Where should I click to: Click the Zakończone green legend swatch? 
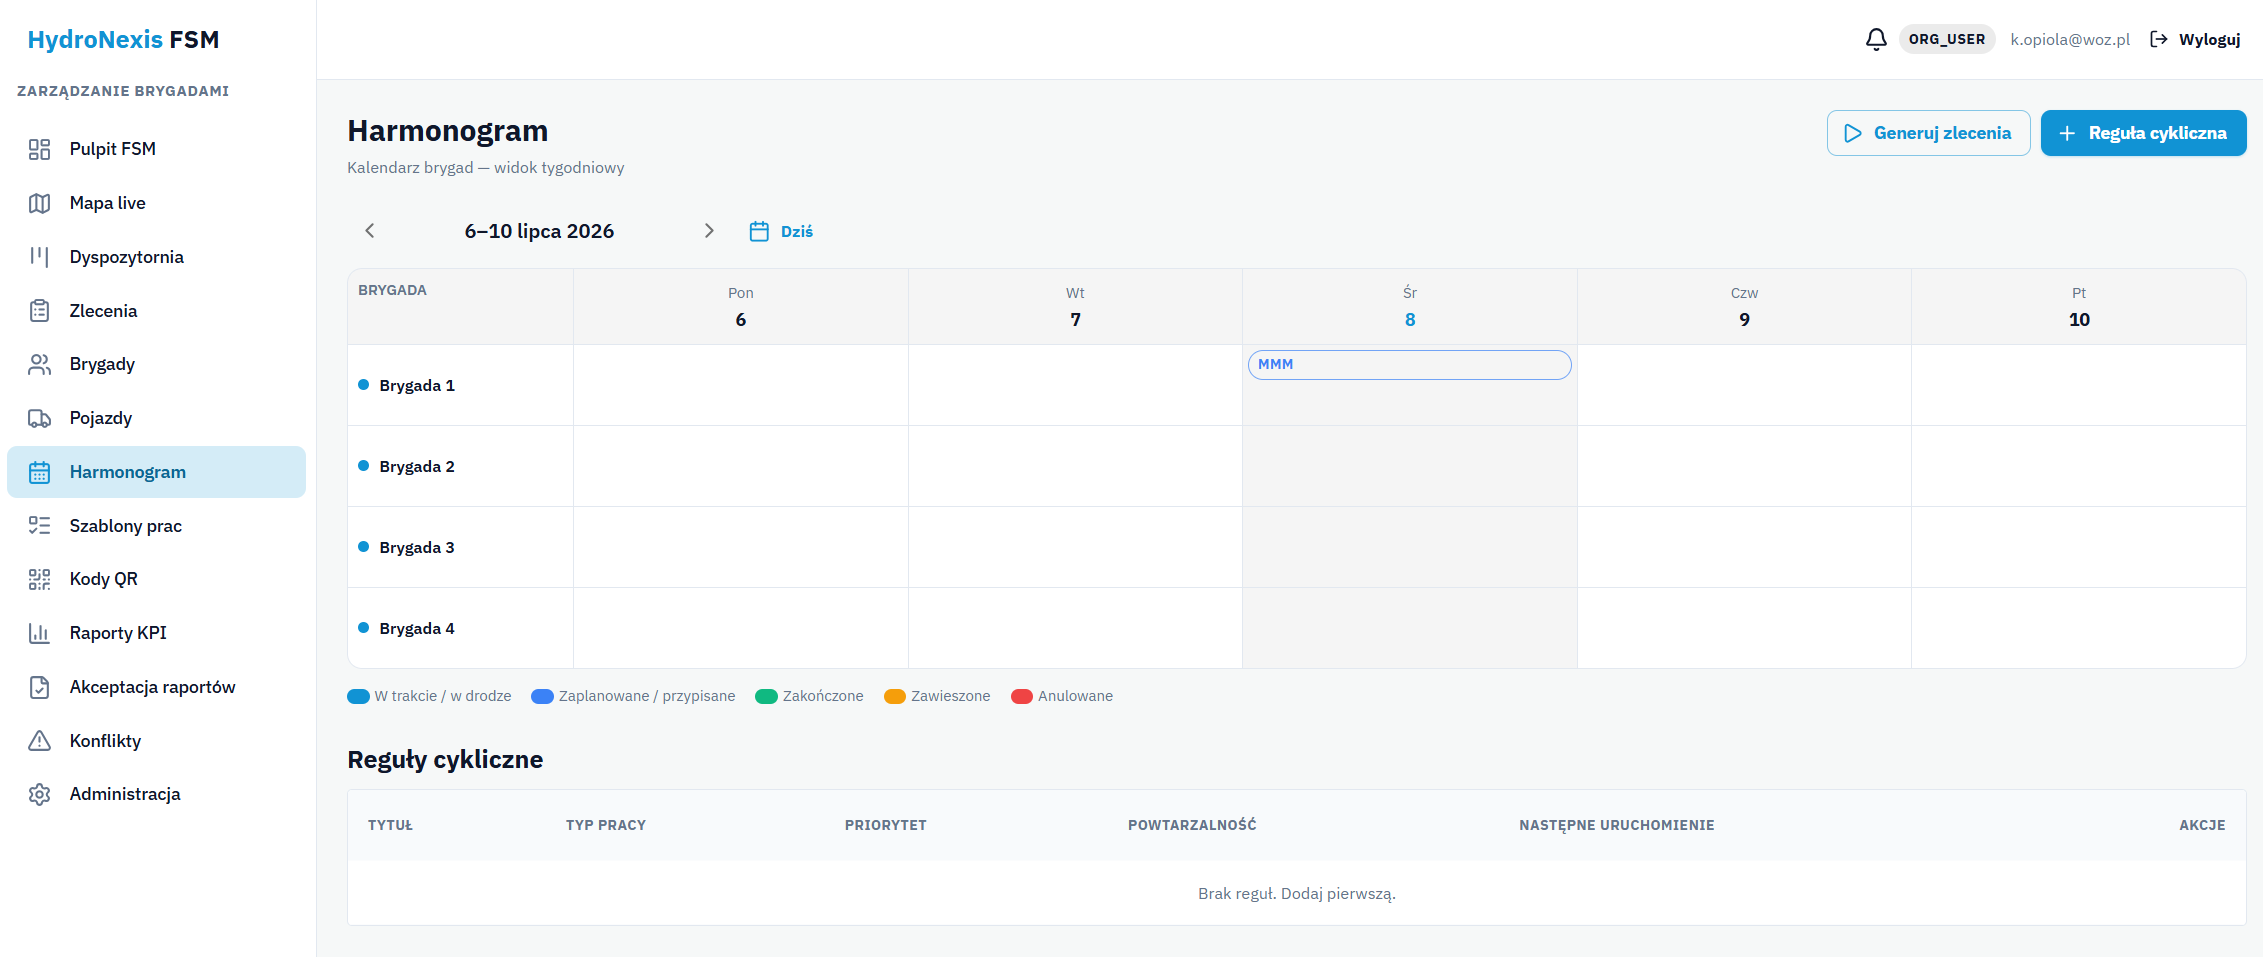pyautogui.click(x=766, y=696)
